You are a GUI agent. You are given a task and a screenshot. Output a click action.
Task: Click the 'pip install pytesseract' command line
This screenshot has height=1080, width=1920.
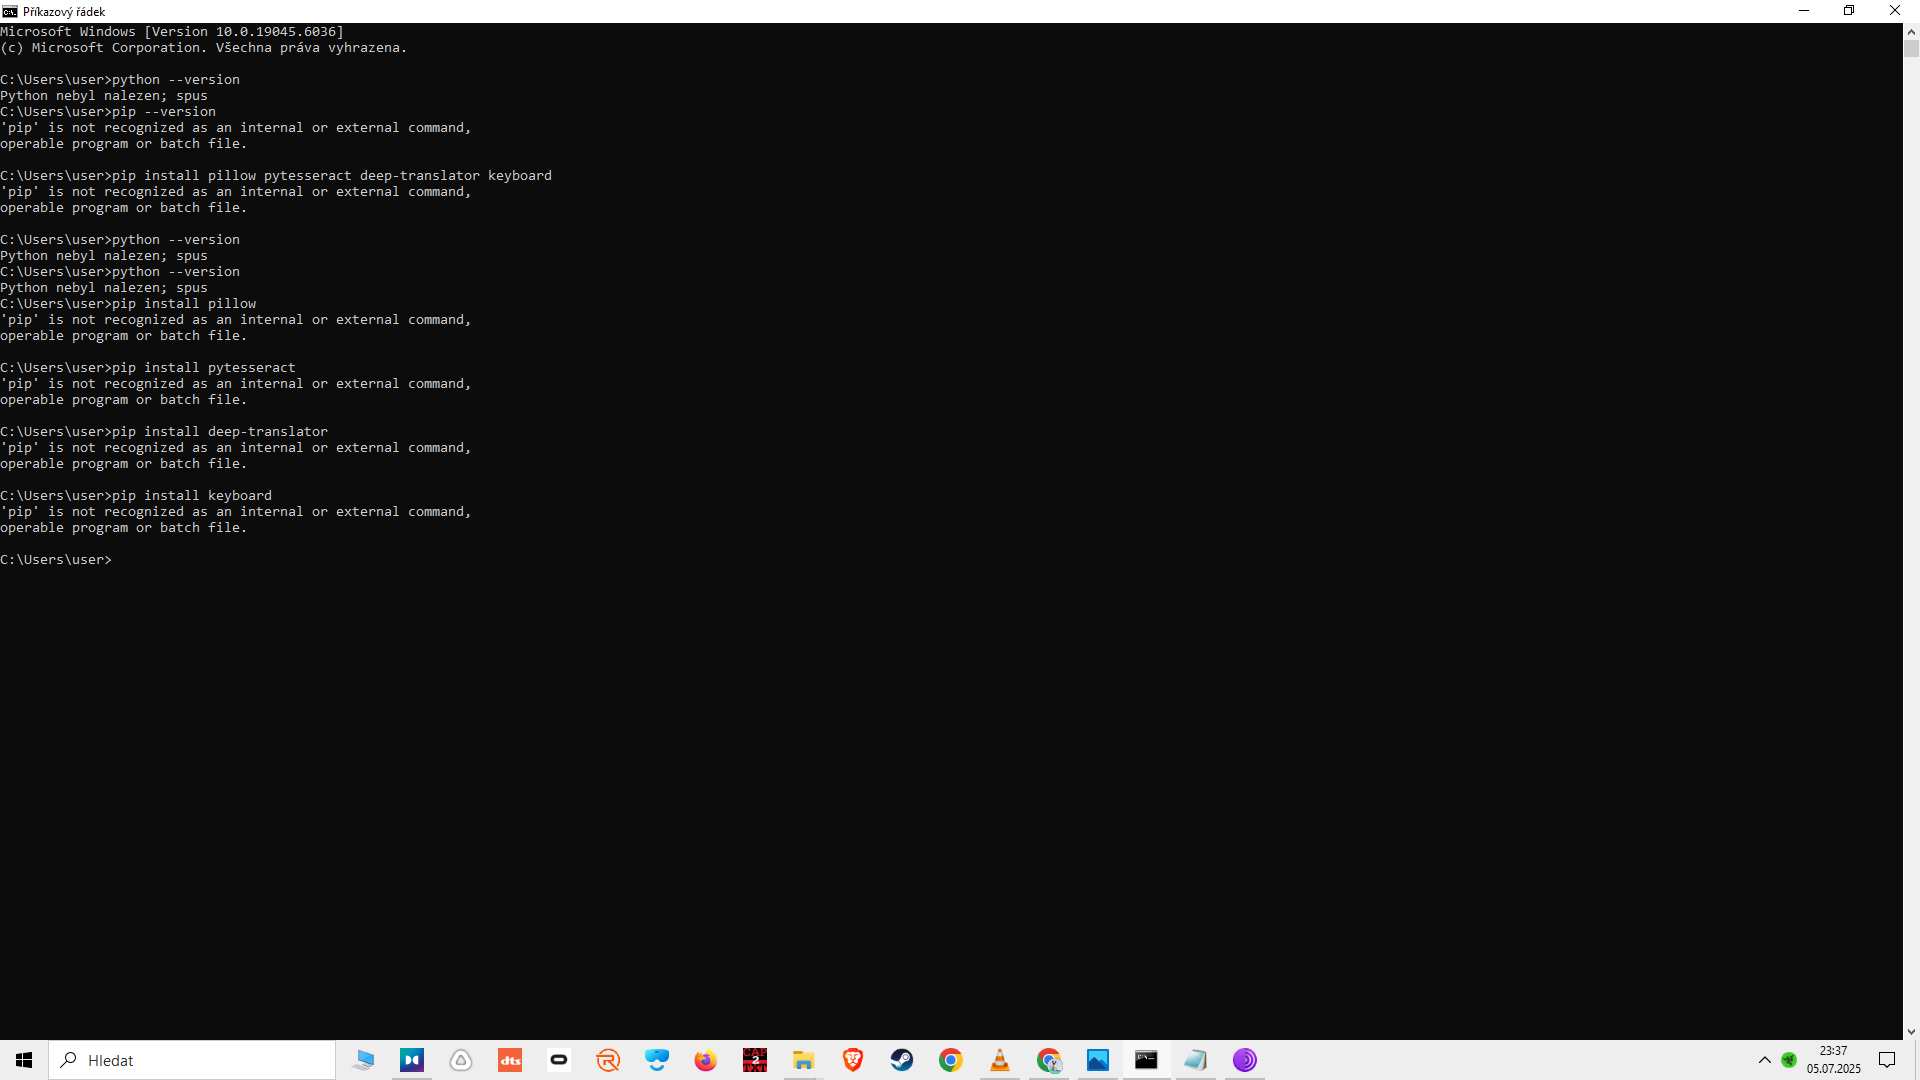(148, 368)
